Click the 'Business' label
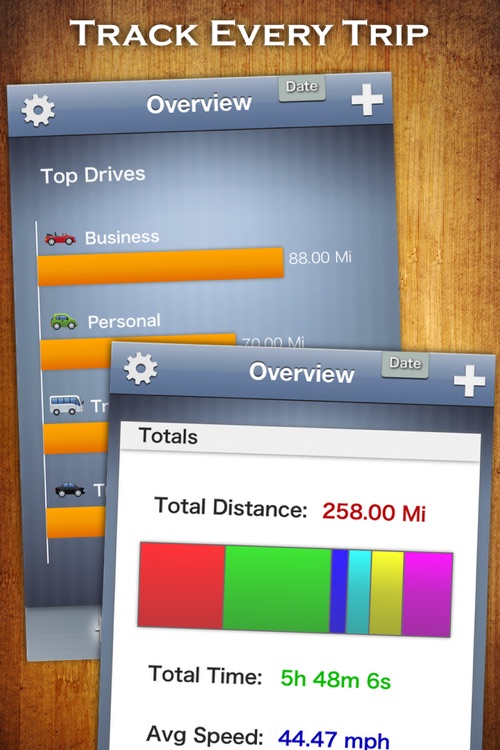Viewport: 500px width, 750px height. 122,237
